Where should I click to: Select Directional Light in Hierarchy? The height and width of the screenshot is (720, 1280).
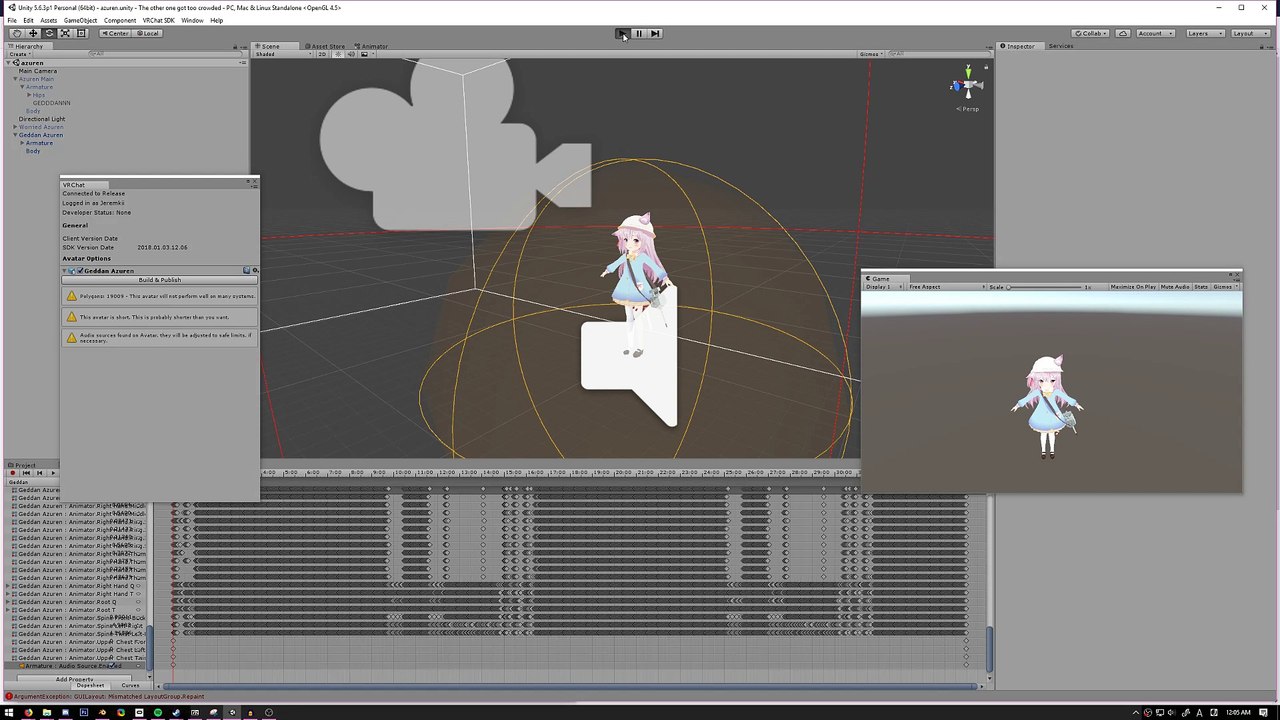[41, 119]
